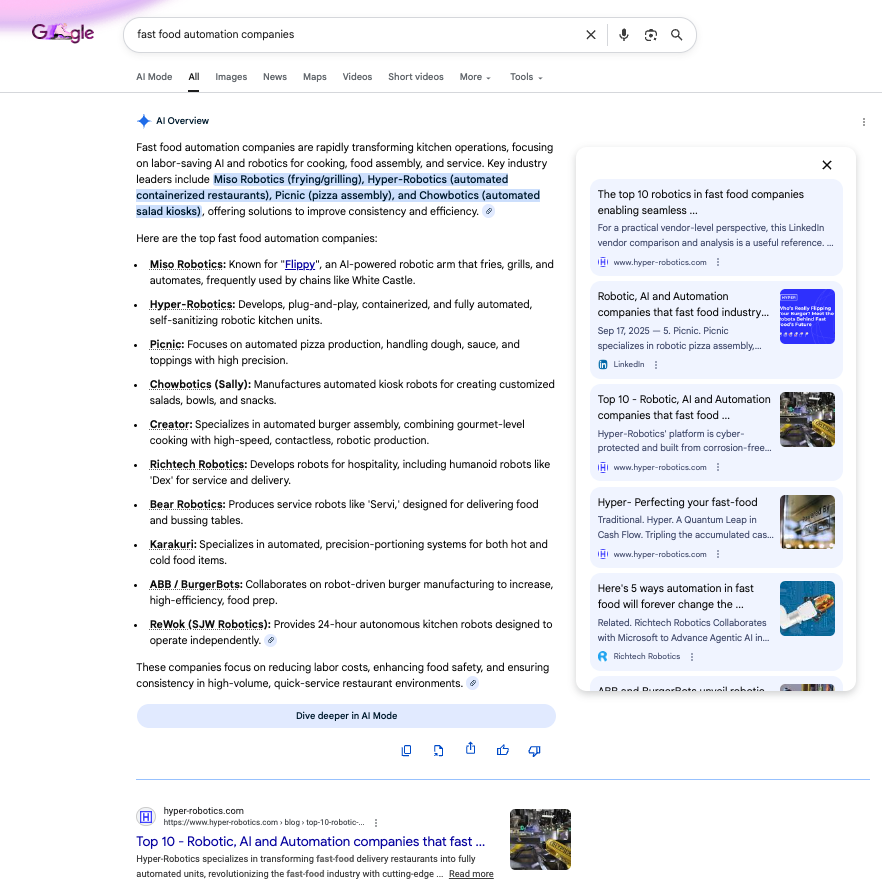Give thumbs up to AI Overview
The width and height of the screenshot is (882, 896).
pos(503,750)
